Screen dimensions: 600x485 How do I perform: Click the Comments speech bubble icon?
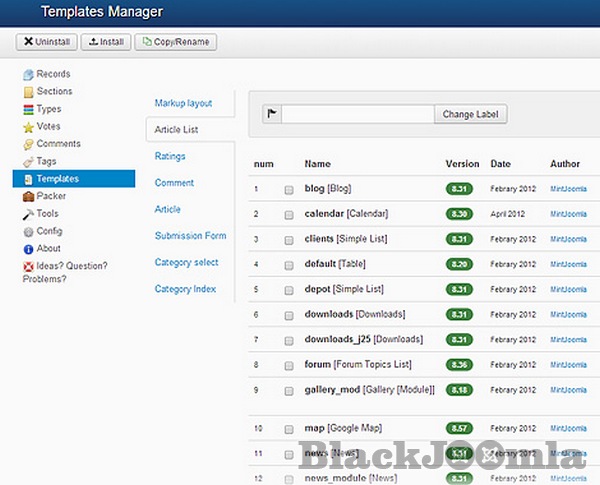click(x=28, y=144)
